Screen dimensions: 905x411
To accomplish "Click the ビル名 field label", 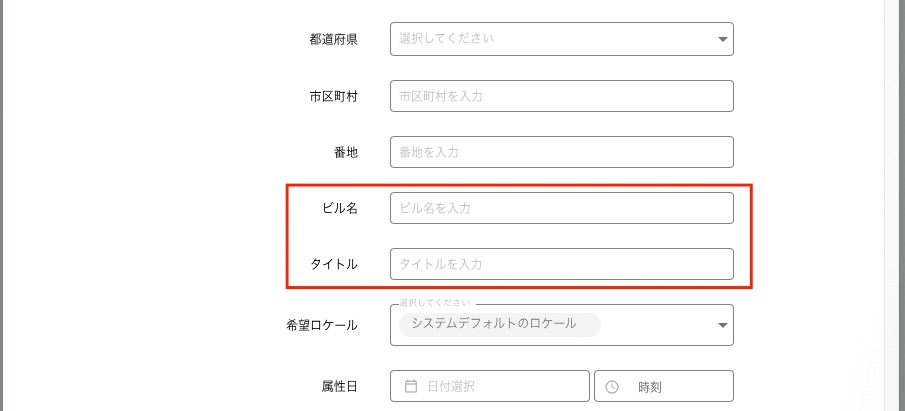I will 340,208.
